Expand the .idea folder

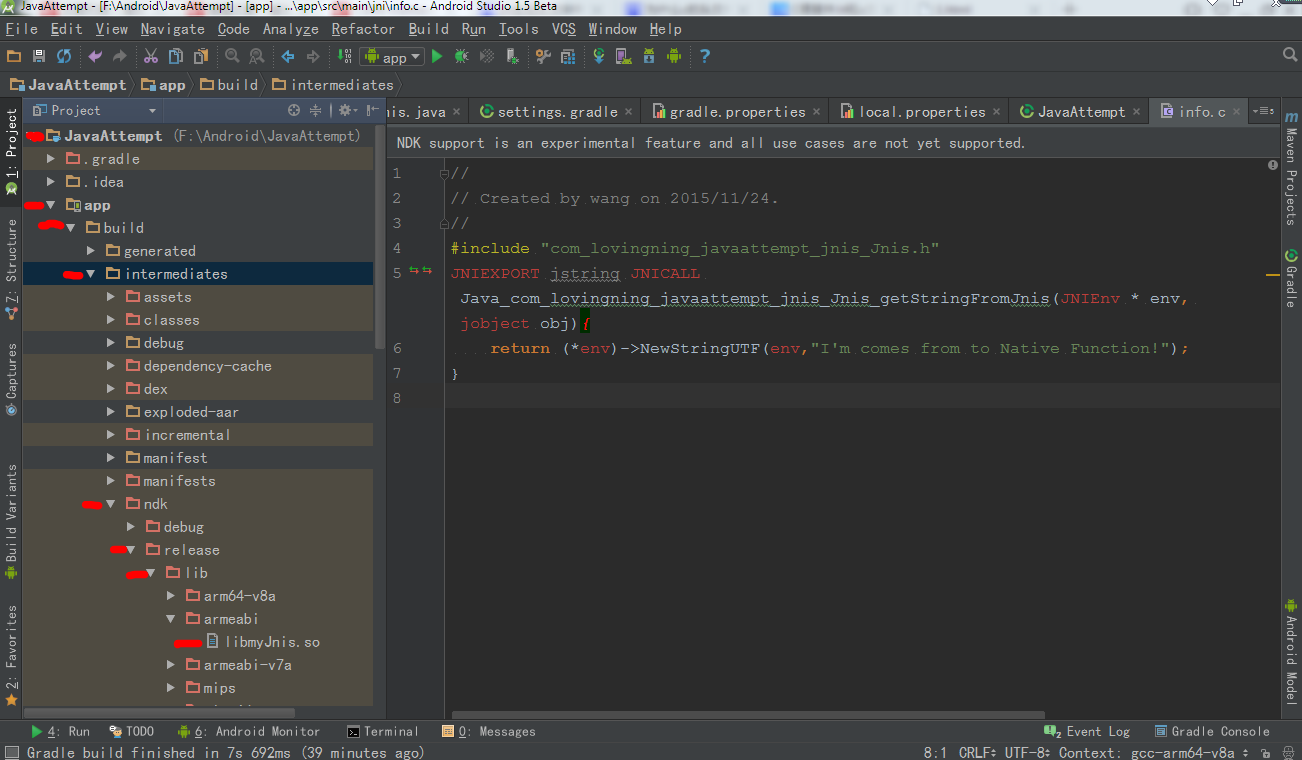51,182
